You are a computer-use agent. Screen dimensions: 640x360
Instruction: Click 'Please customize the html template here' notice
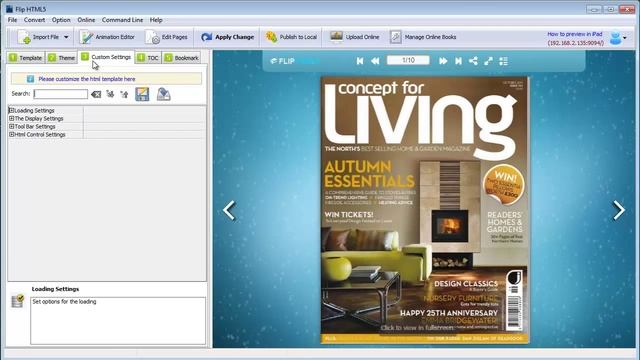click(87, 79)
